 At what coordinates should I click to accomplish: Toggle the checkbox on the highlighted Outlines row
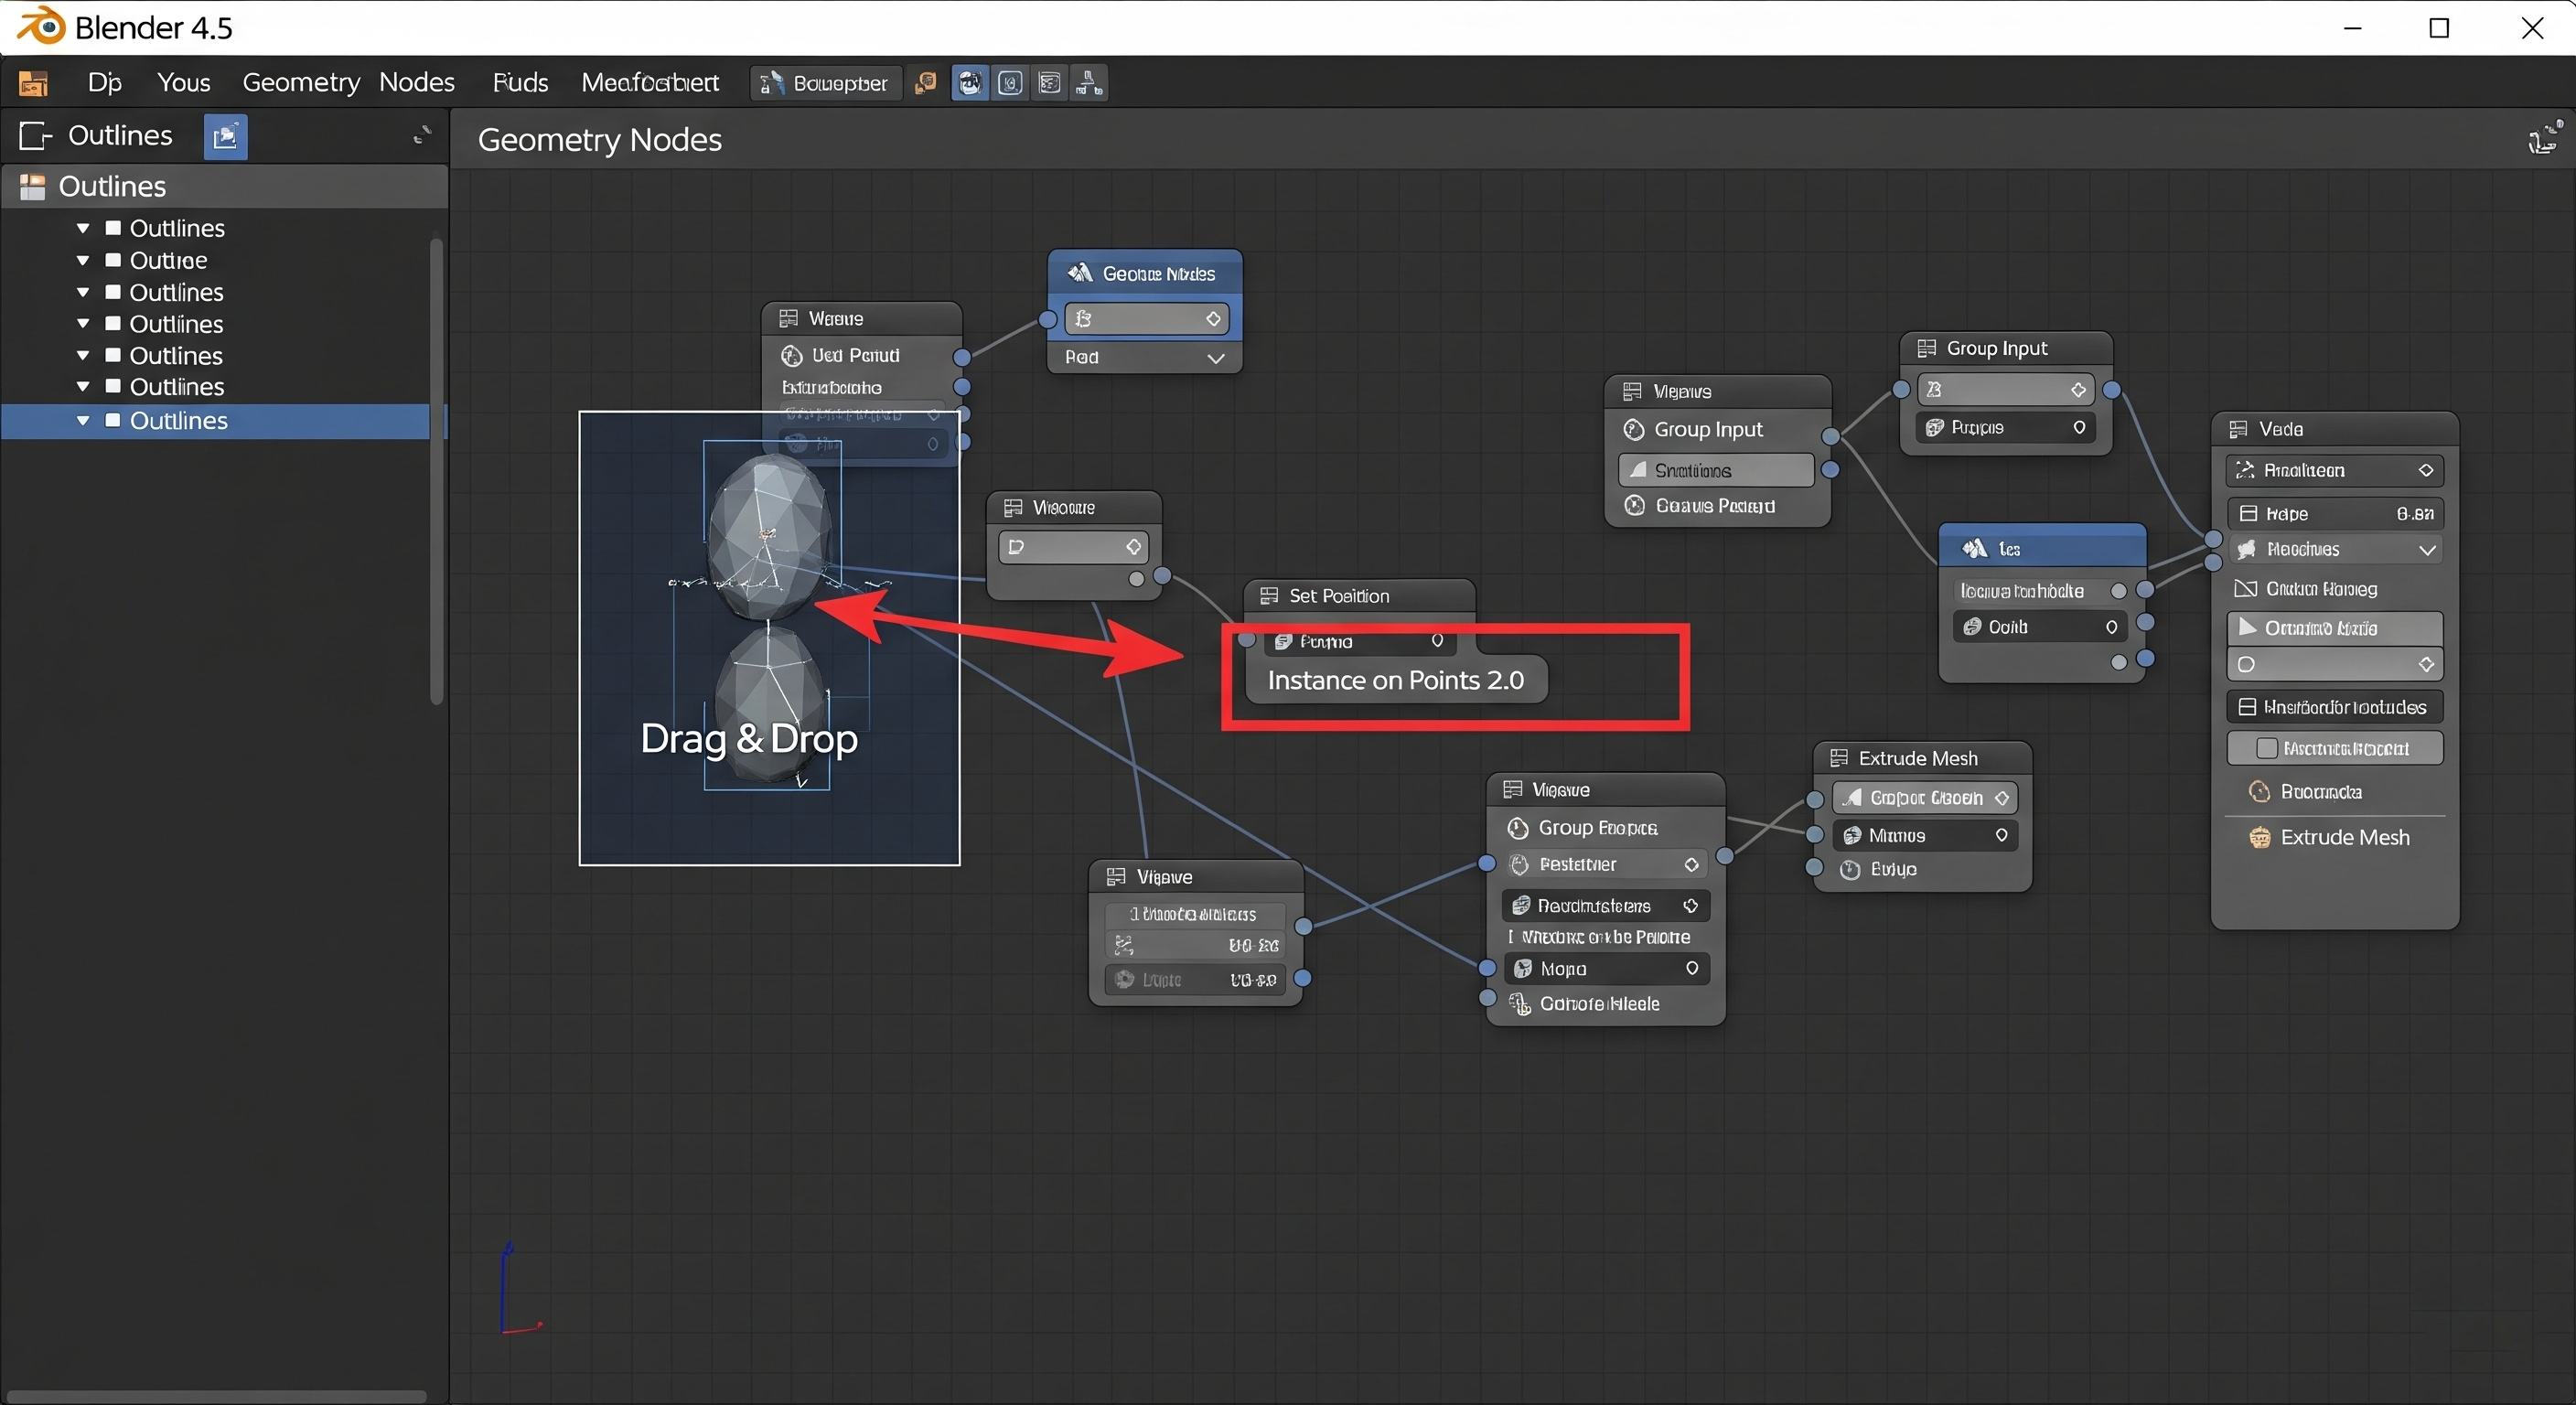[113, 421]
